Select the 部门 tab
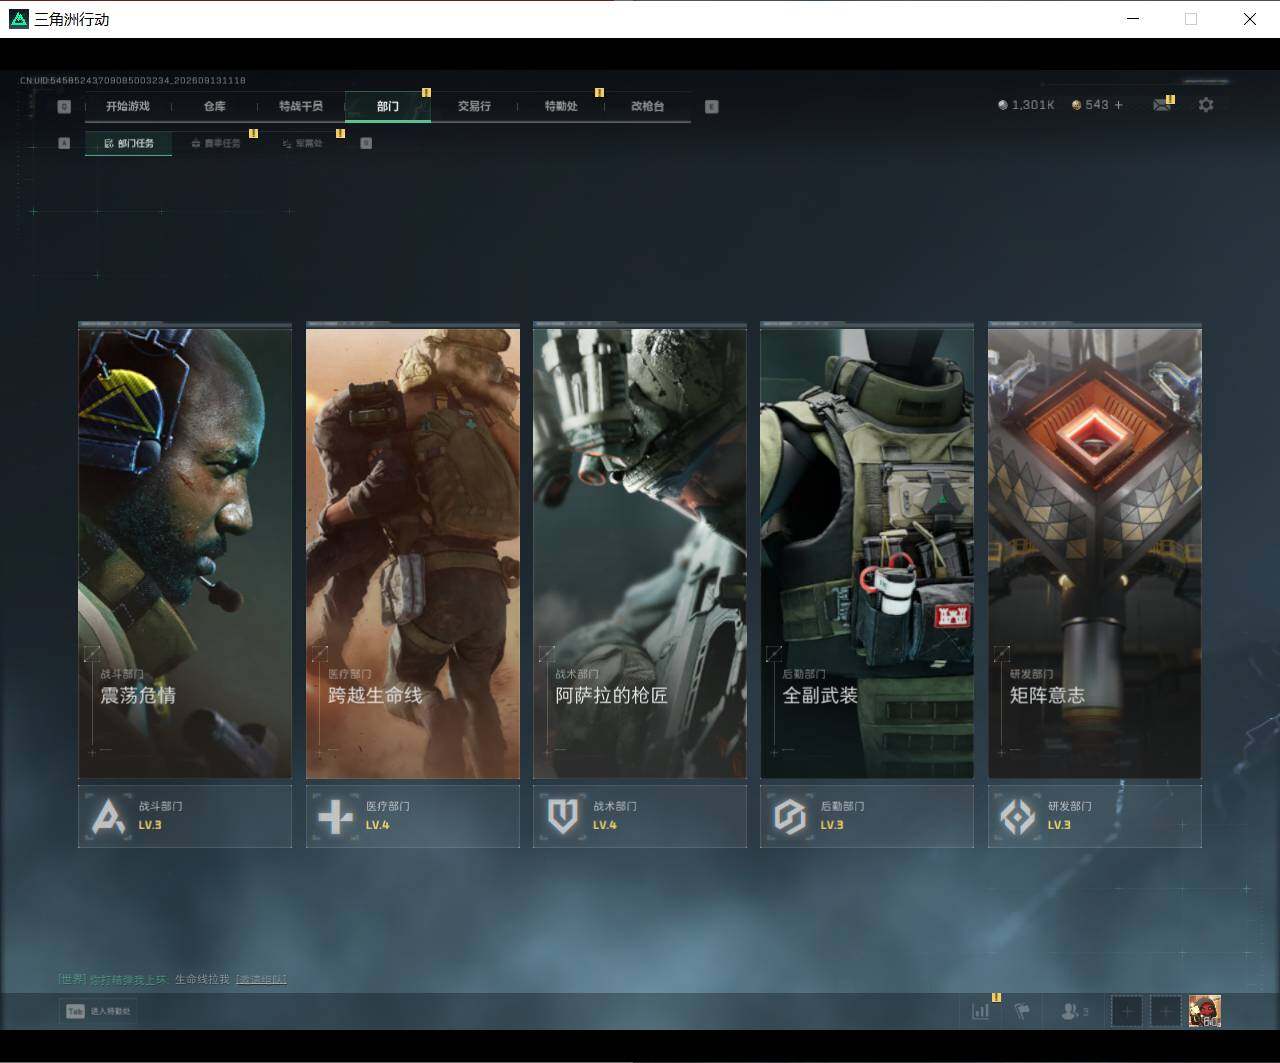This screenshot has height=1063, width=1280. point(388,106)
